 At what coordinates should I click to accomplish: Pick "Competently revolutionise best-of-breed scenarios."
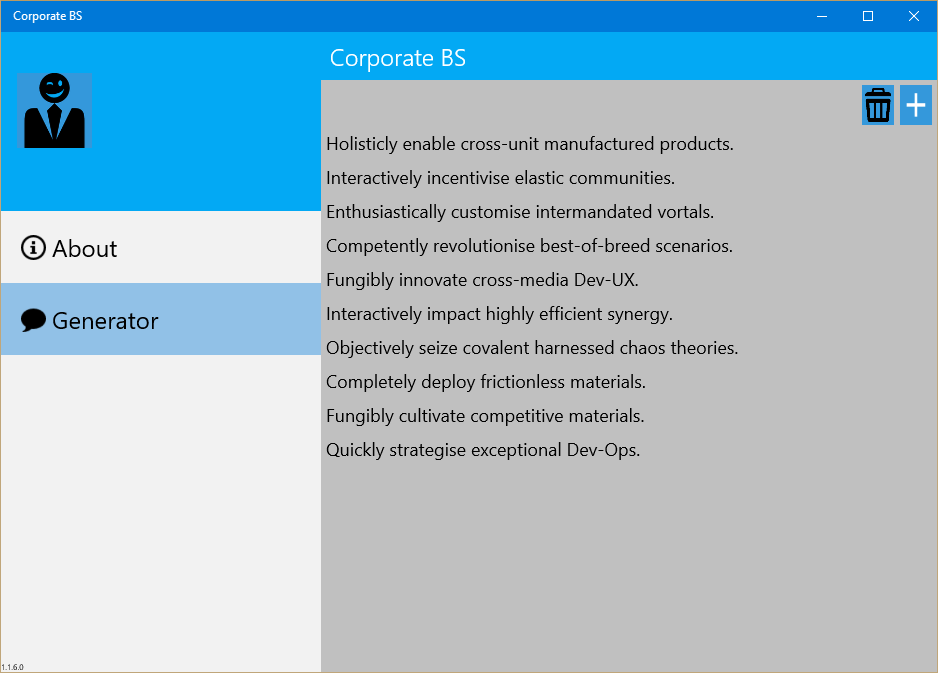click(529, 246)
